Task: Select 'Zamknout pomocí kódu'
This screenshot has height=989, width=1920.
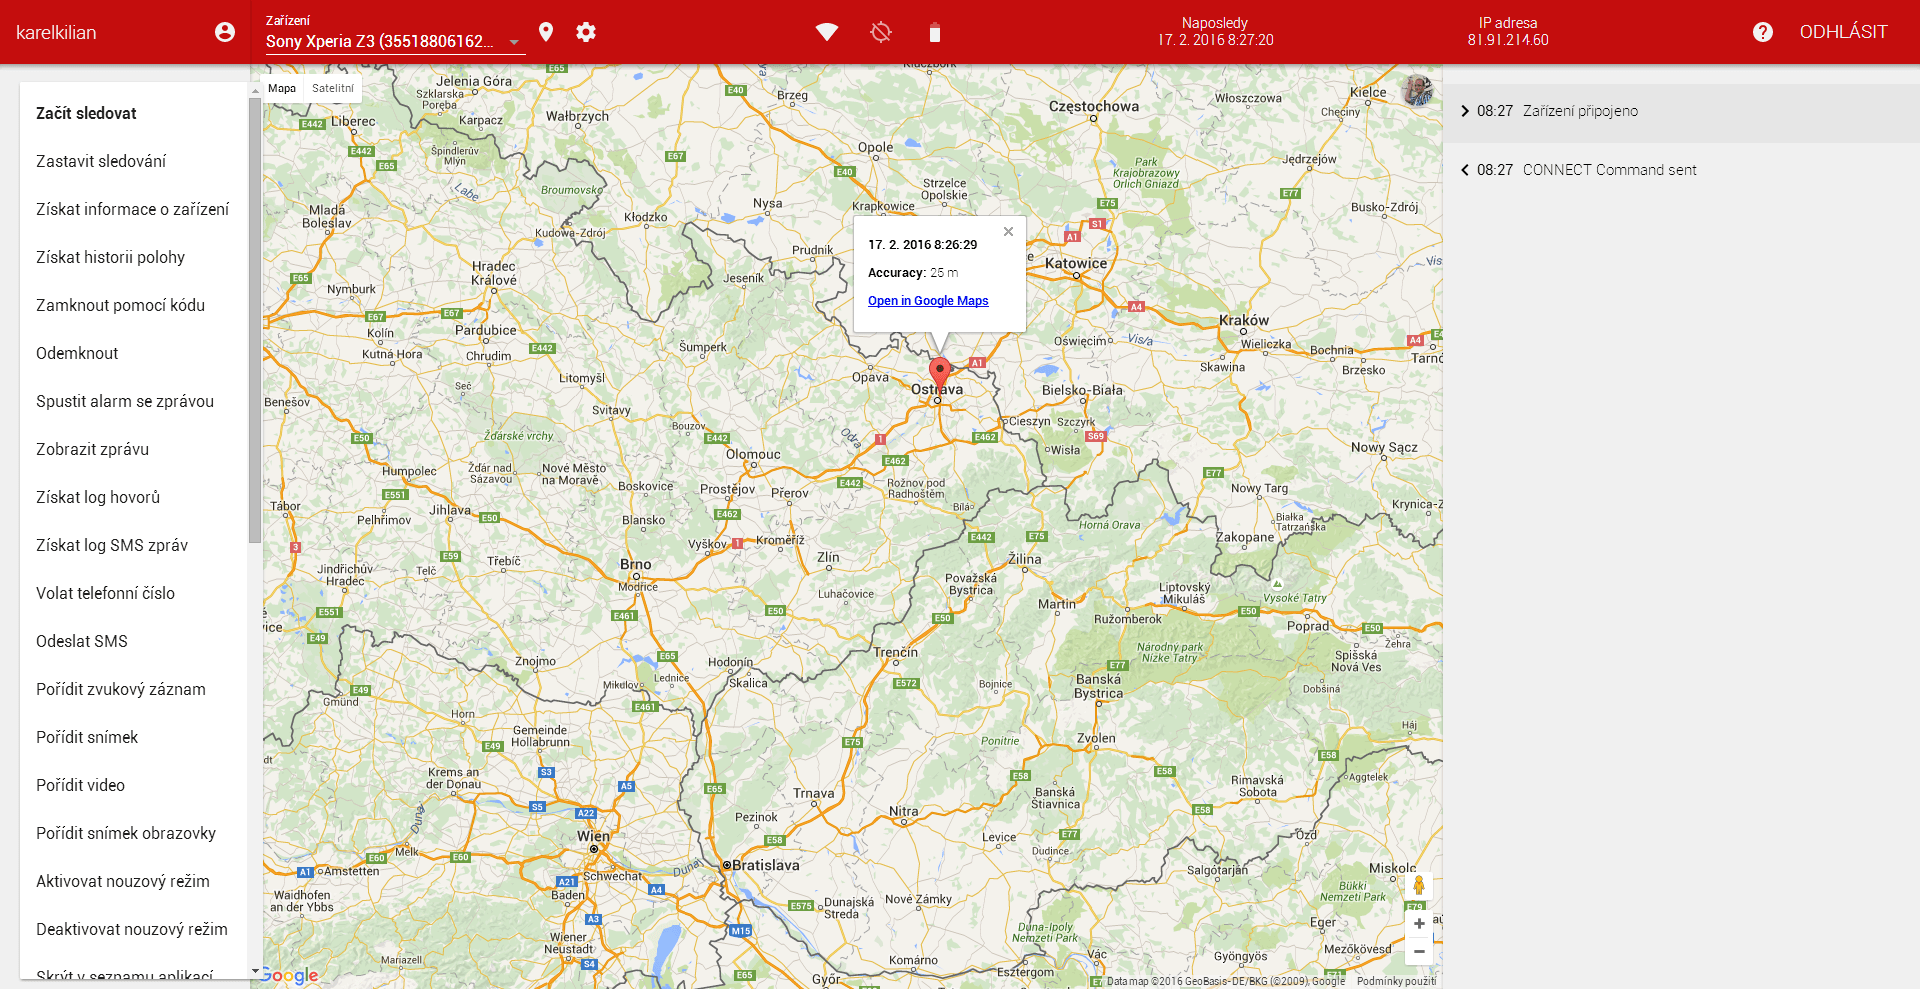Action: point(134,305)
